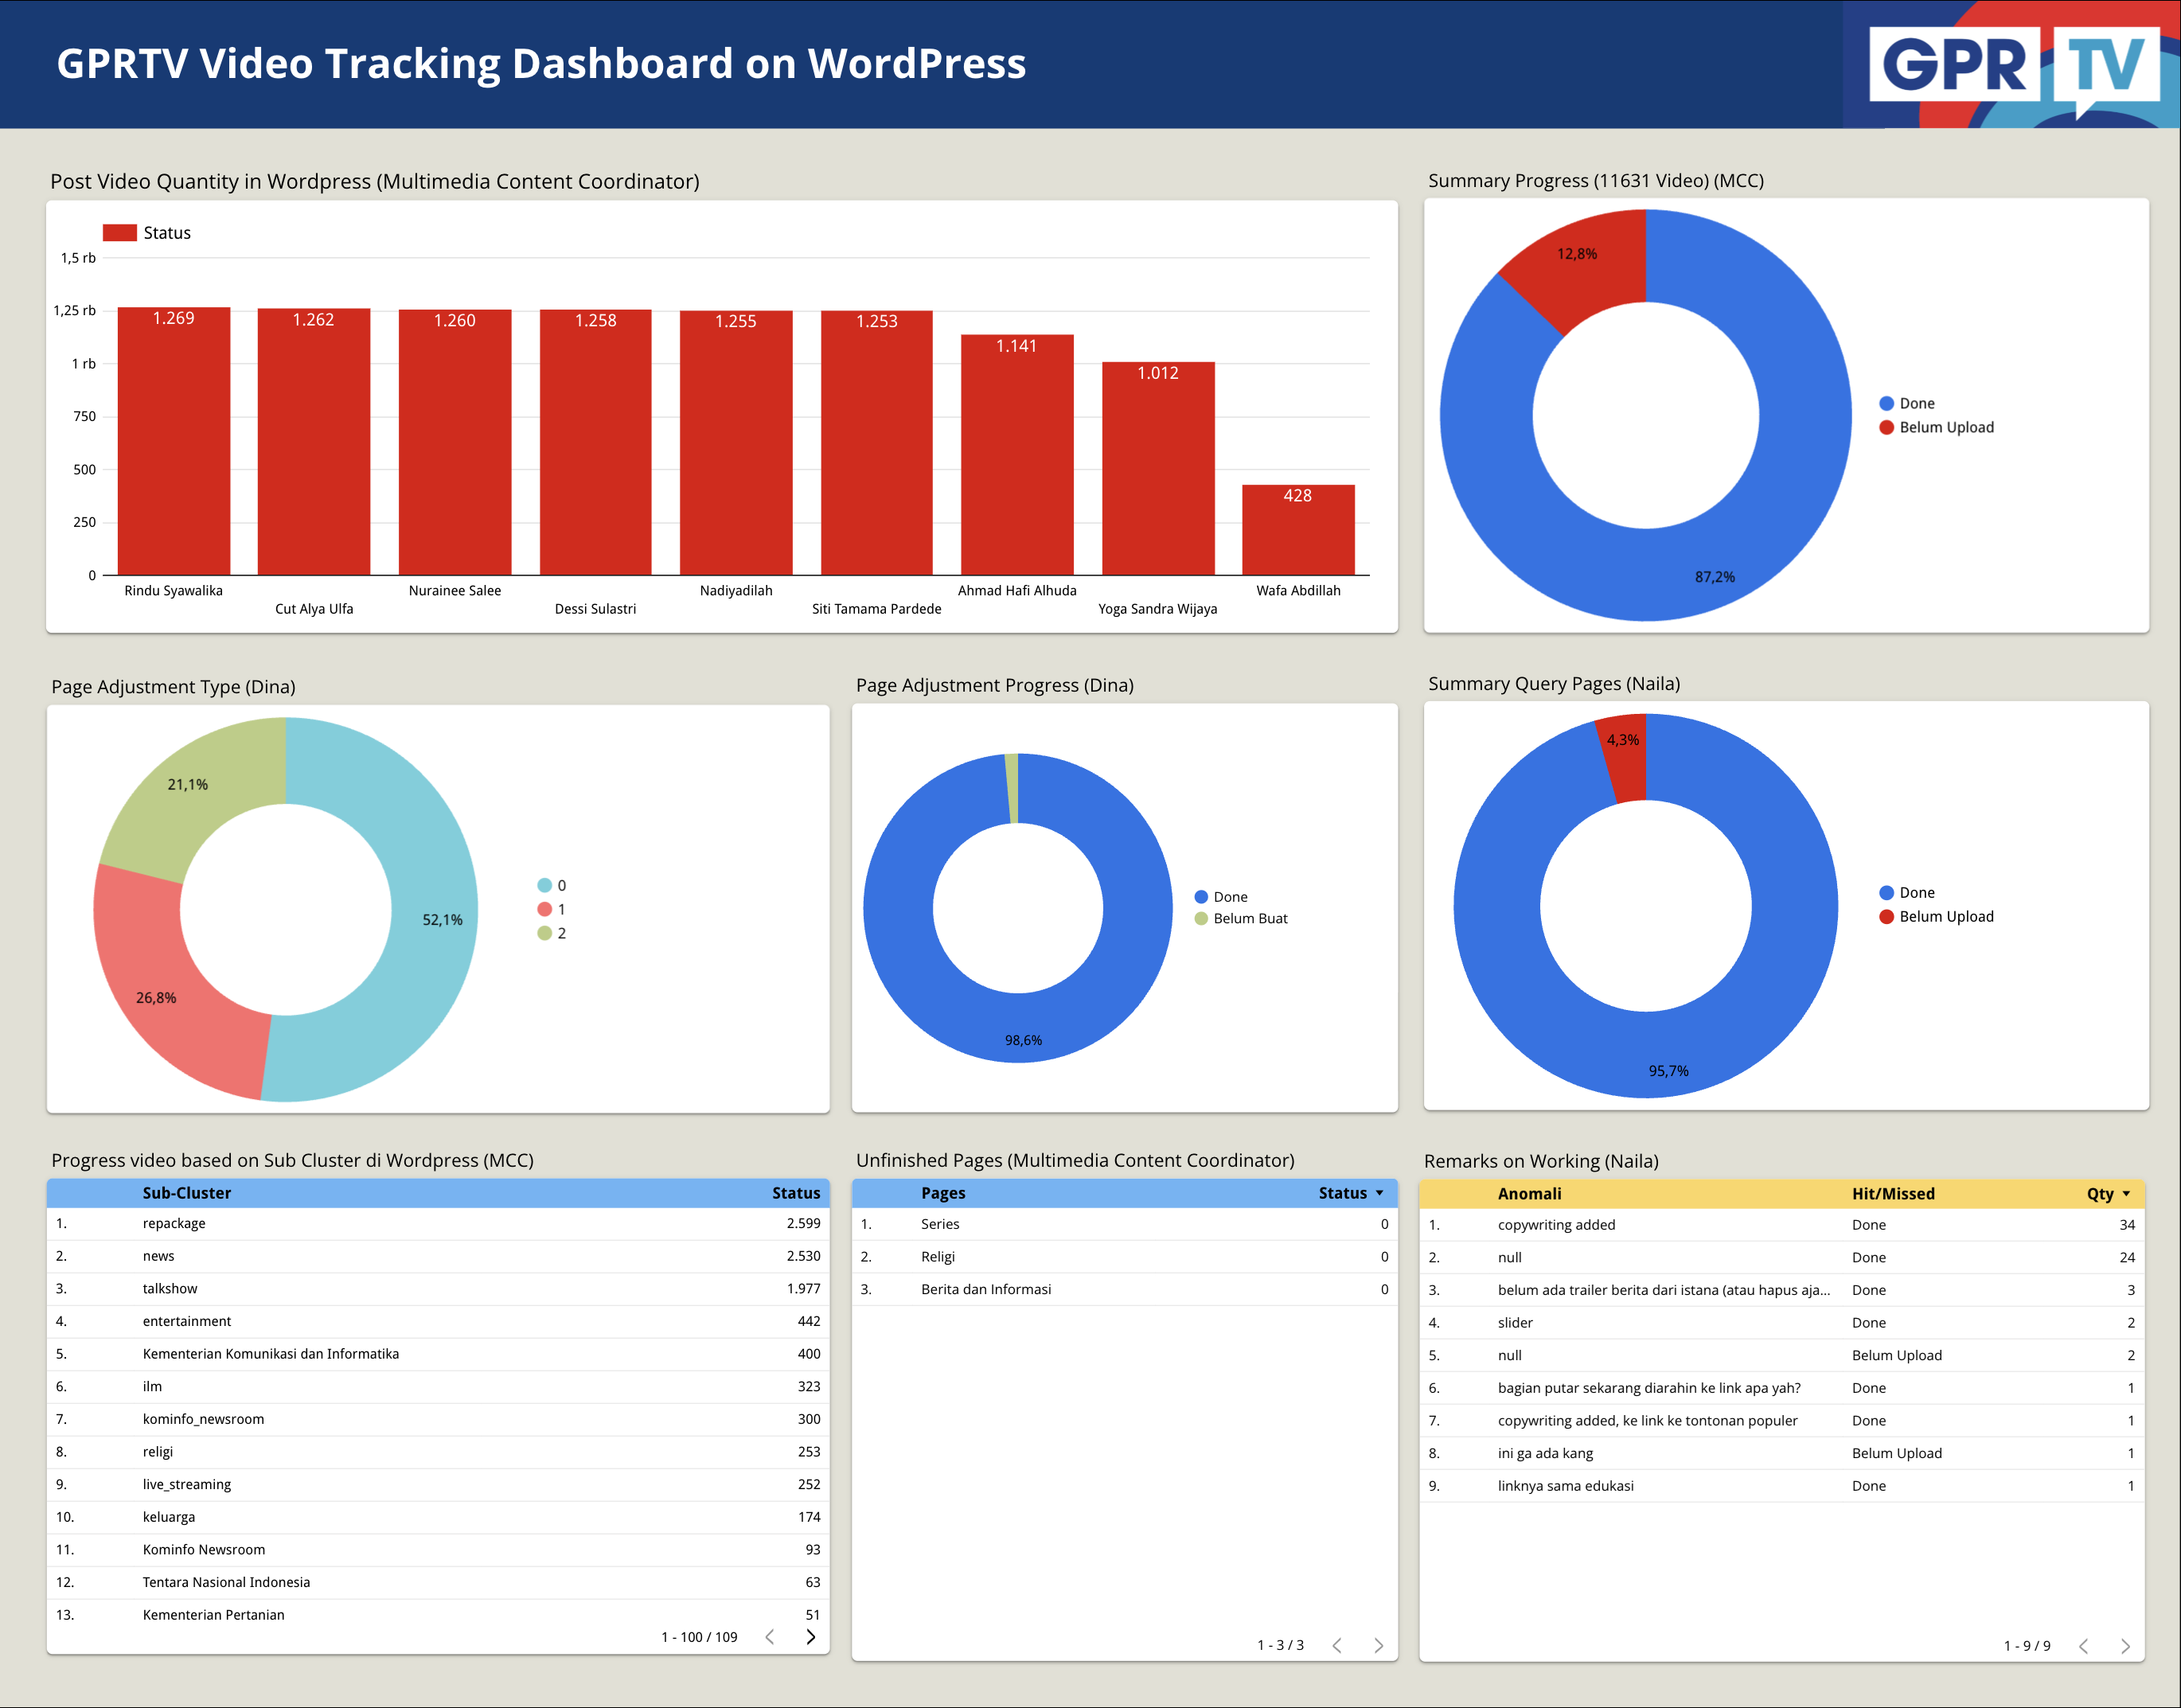
Task: Go to next page of Sub-Cluster table
Action: [x=811, y=1637]
